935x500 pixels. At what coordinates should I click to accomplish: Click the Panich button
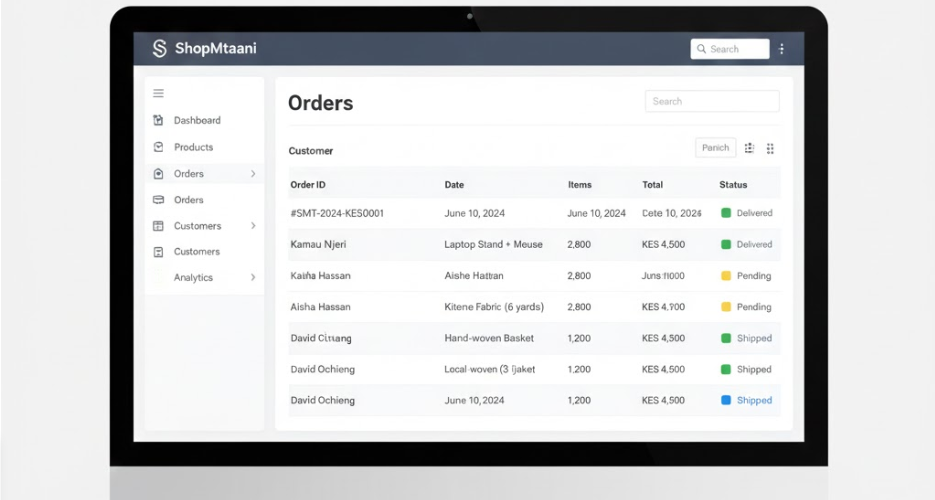(715, 148)
